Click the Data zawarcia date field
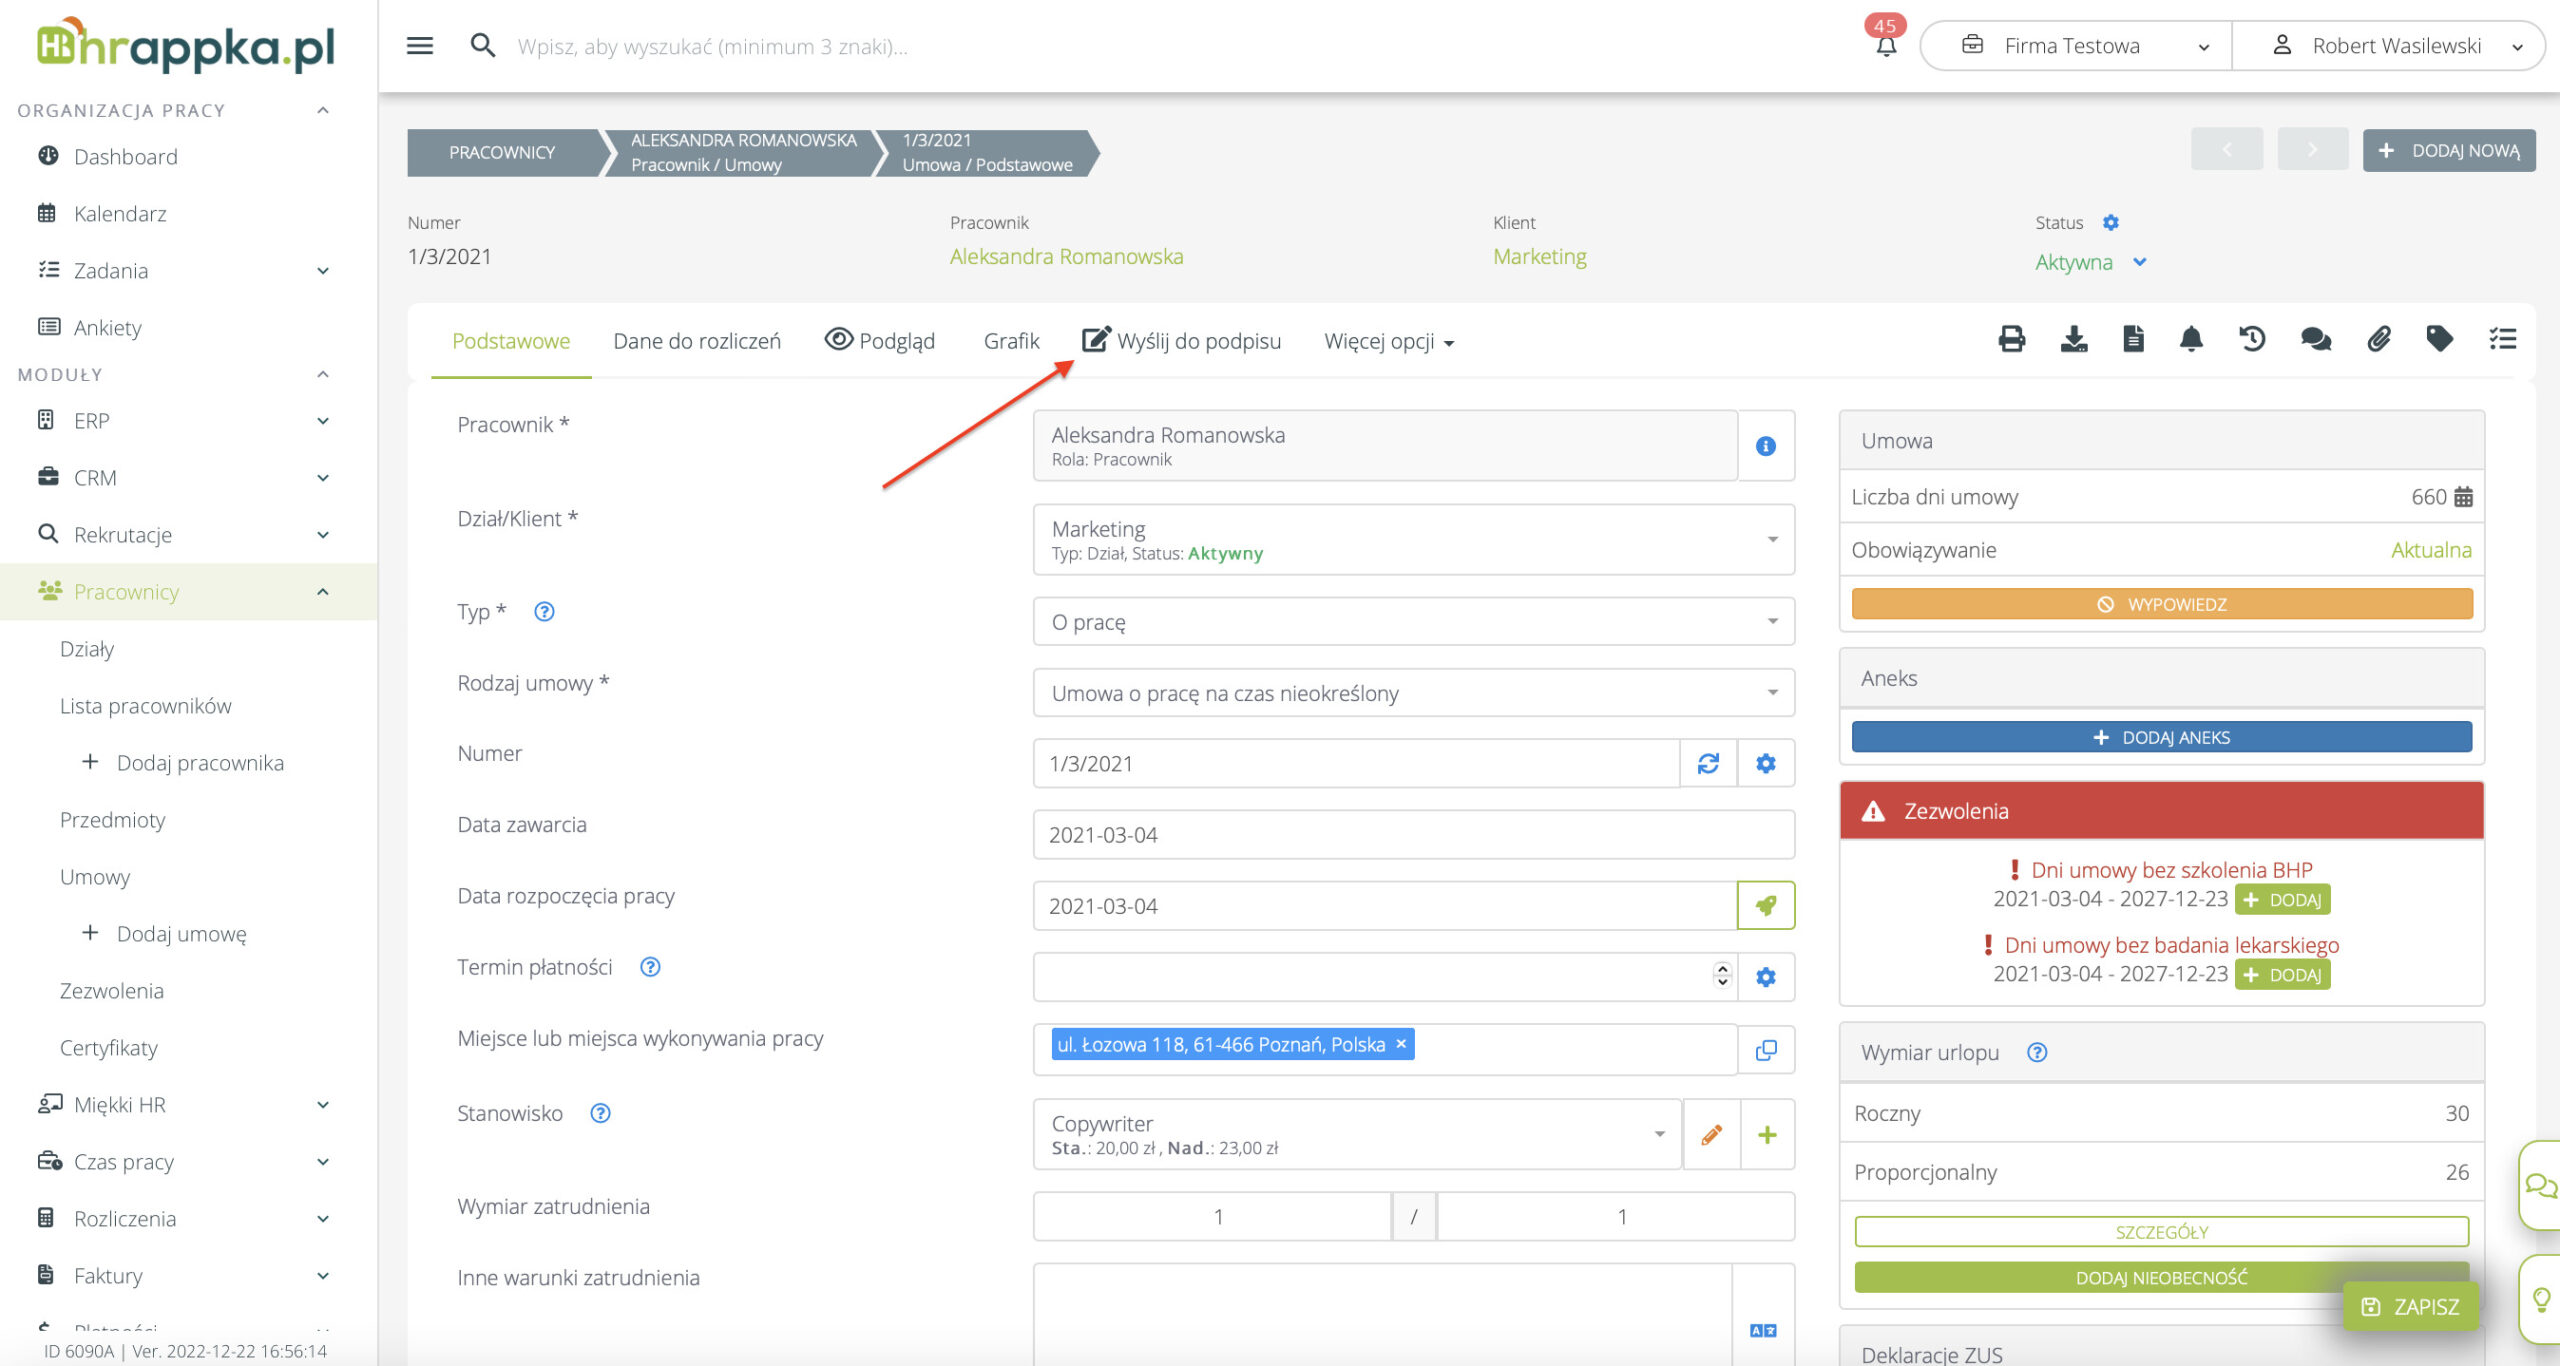This screenshot has height=1366, width=2560. pos(1413,835)
